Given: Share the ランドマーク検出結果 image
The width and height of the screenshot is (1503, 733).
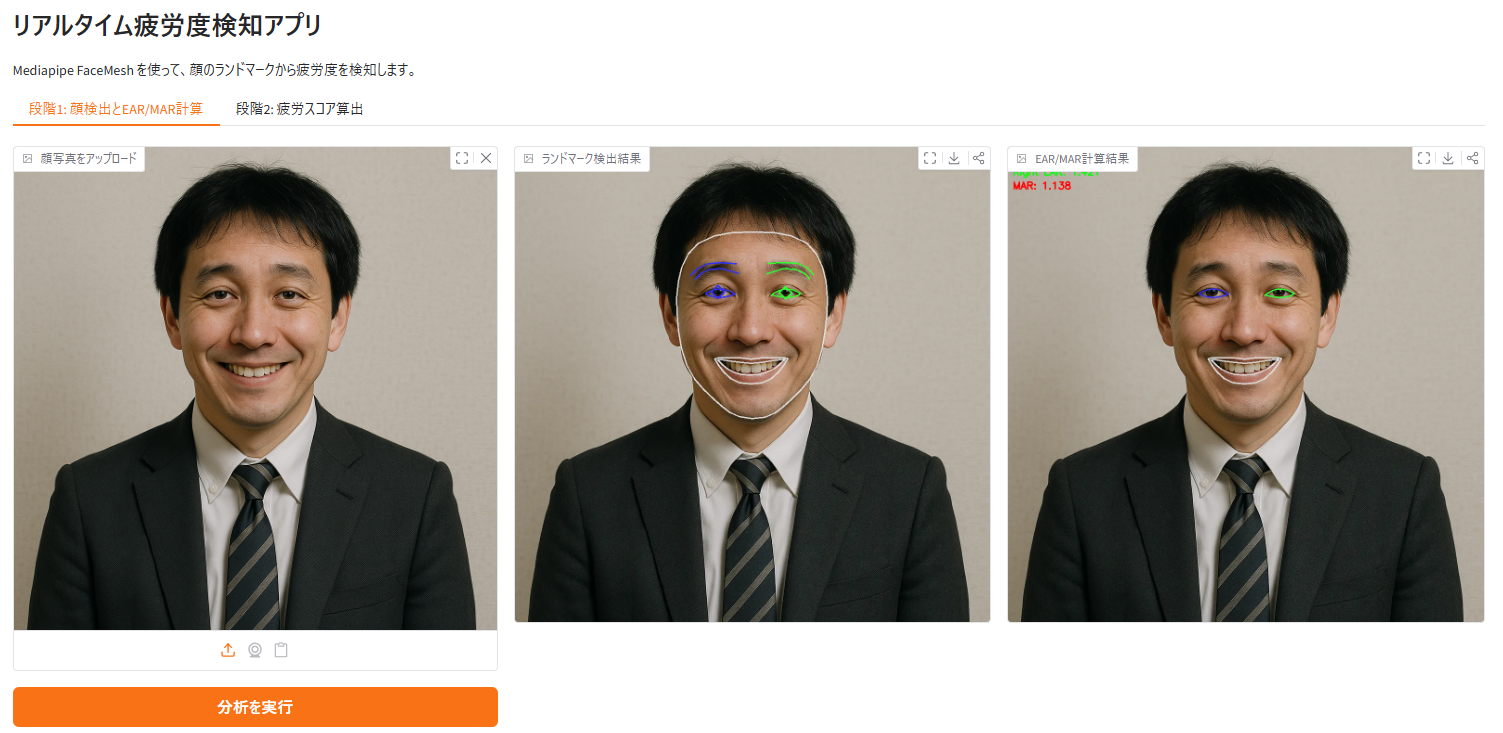Looking at the screenshot, I should (978, 157).
